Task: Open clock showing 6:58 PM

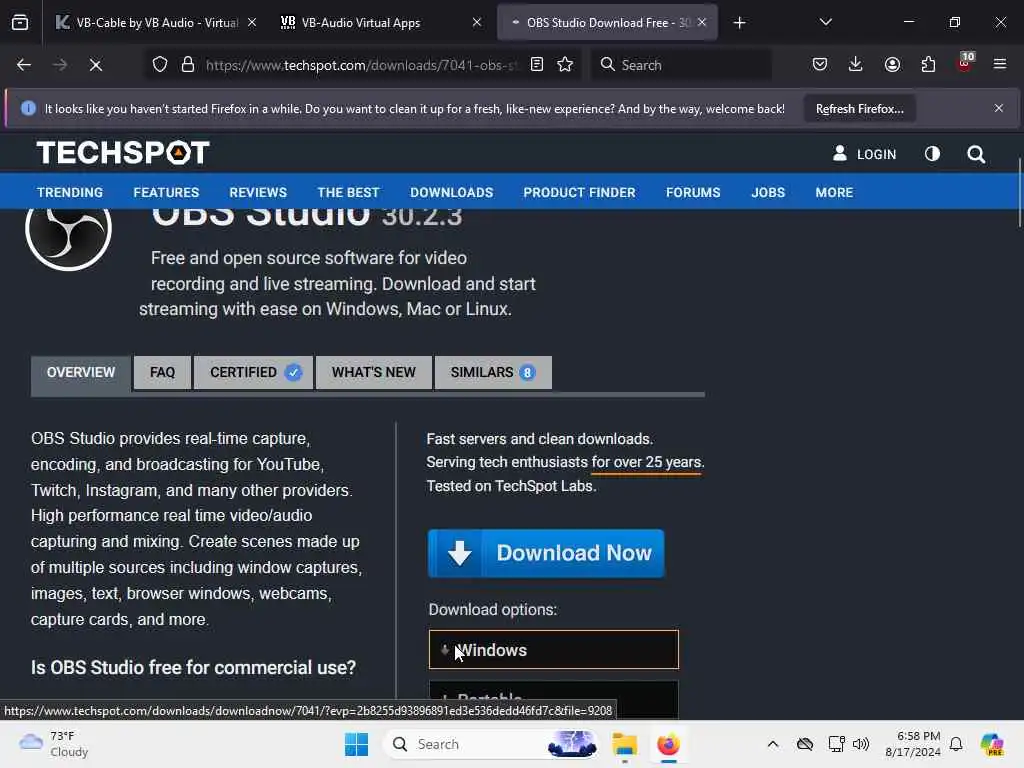Action: tap(912, 744)
